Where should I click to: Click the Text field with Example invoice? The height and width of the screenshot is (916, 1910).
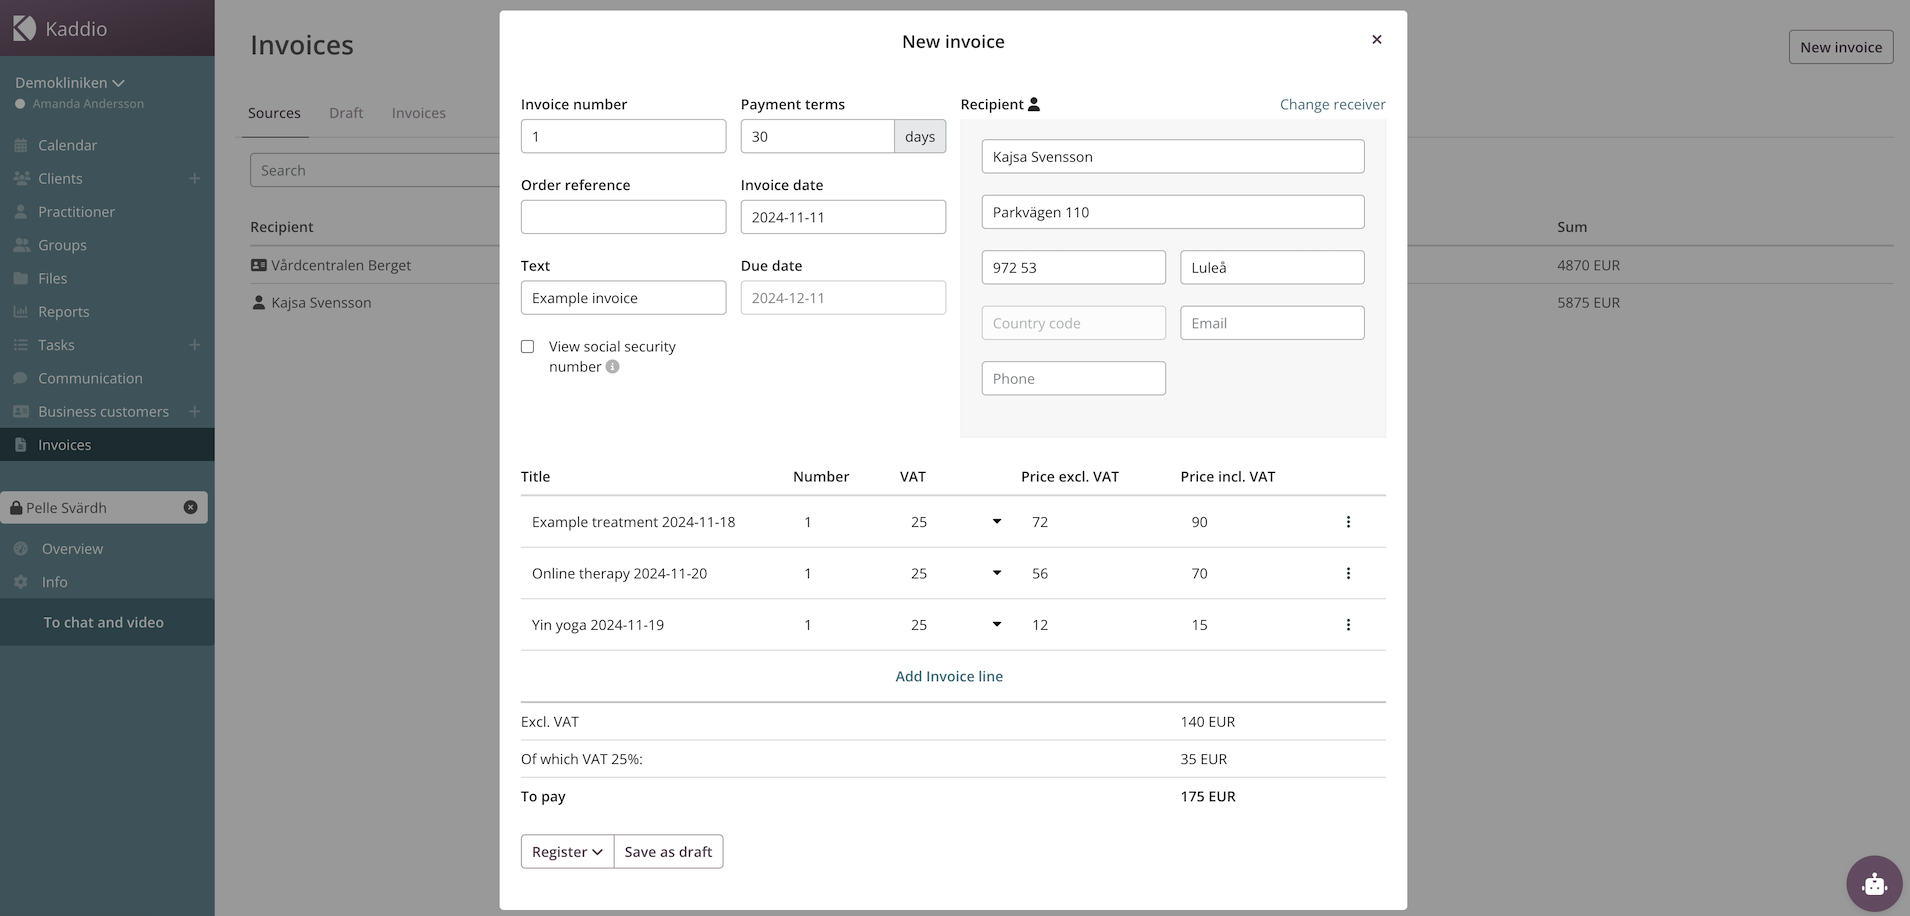coord(623,298)
